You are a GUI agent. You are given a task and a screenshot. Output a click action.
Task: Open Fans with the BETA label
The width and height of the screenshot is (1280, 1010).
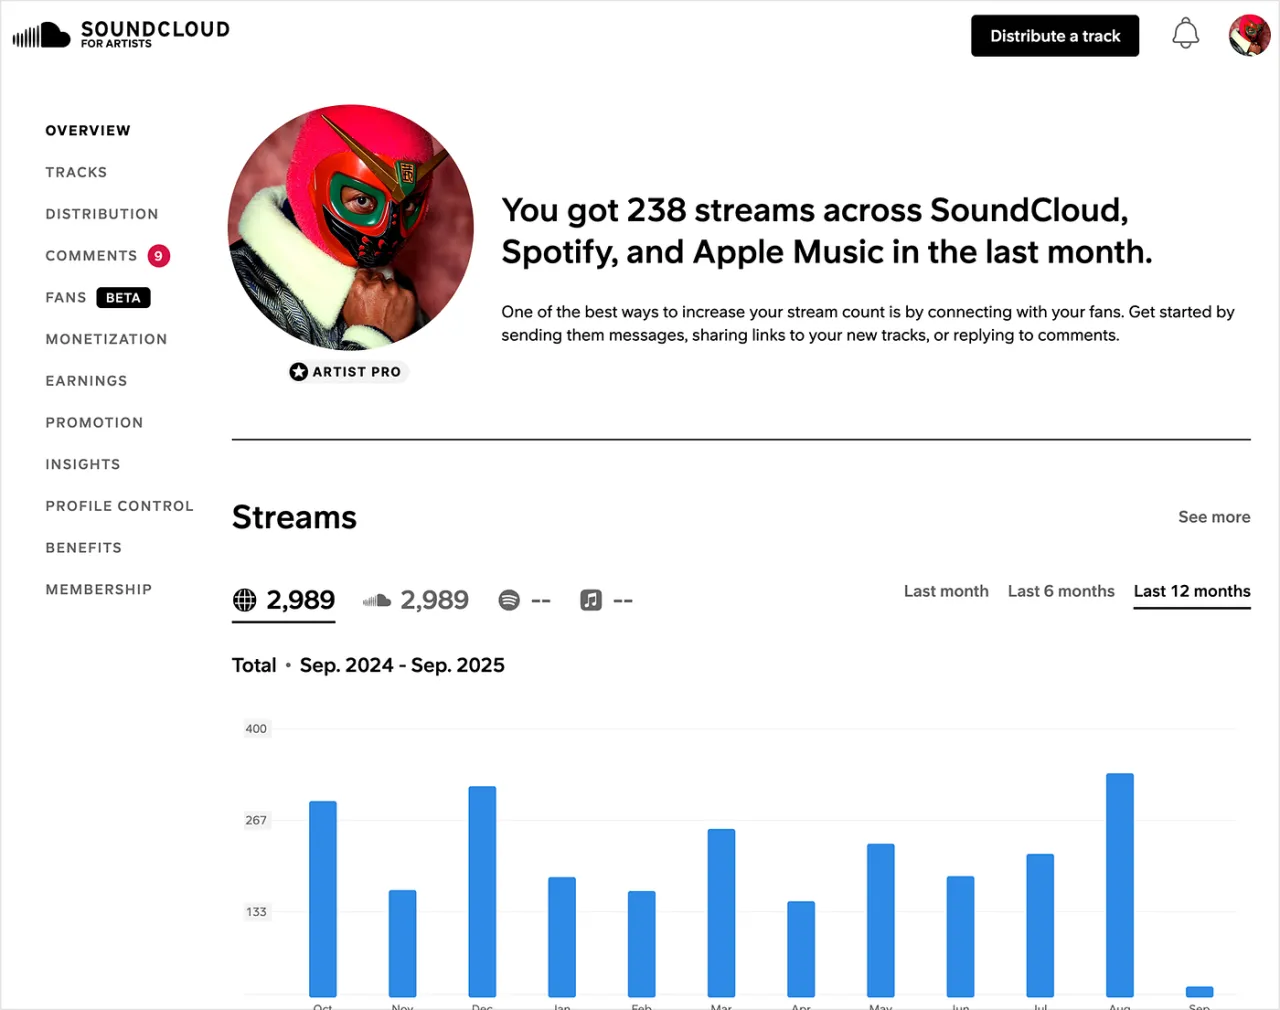[x=95, y=297]
